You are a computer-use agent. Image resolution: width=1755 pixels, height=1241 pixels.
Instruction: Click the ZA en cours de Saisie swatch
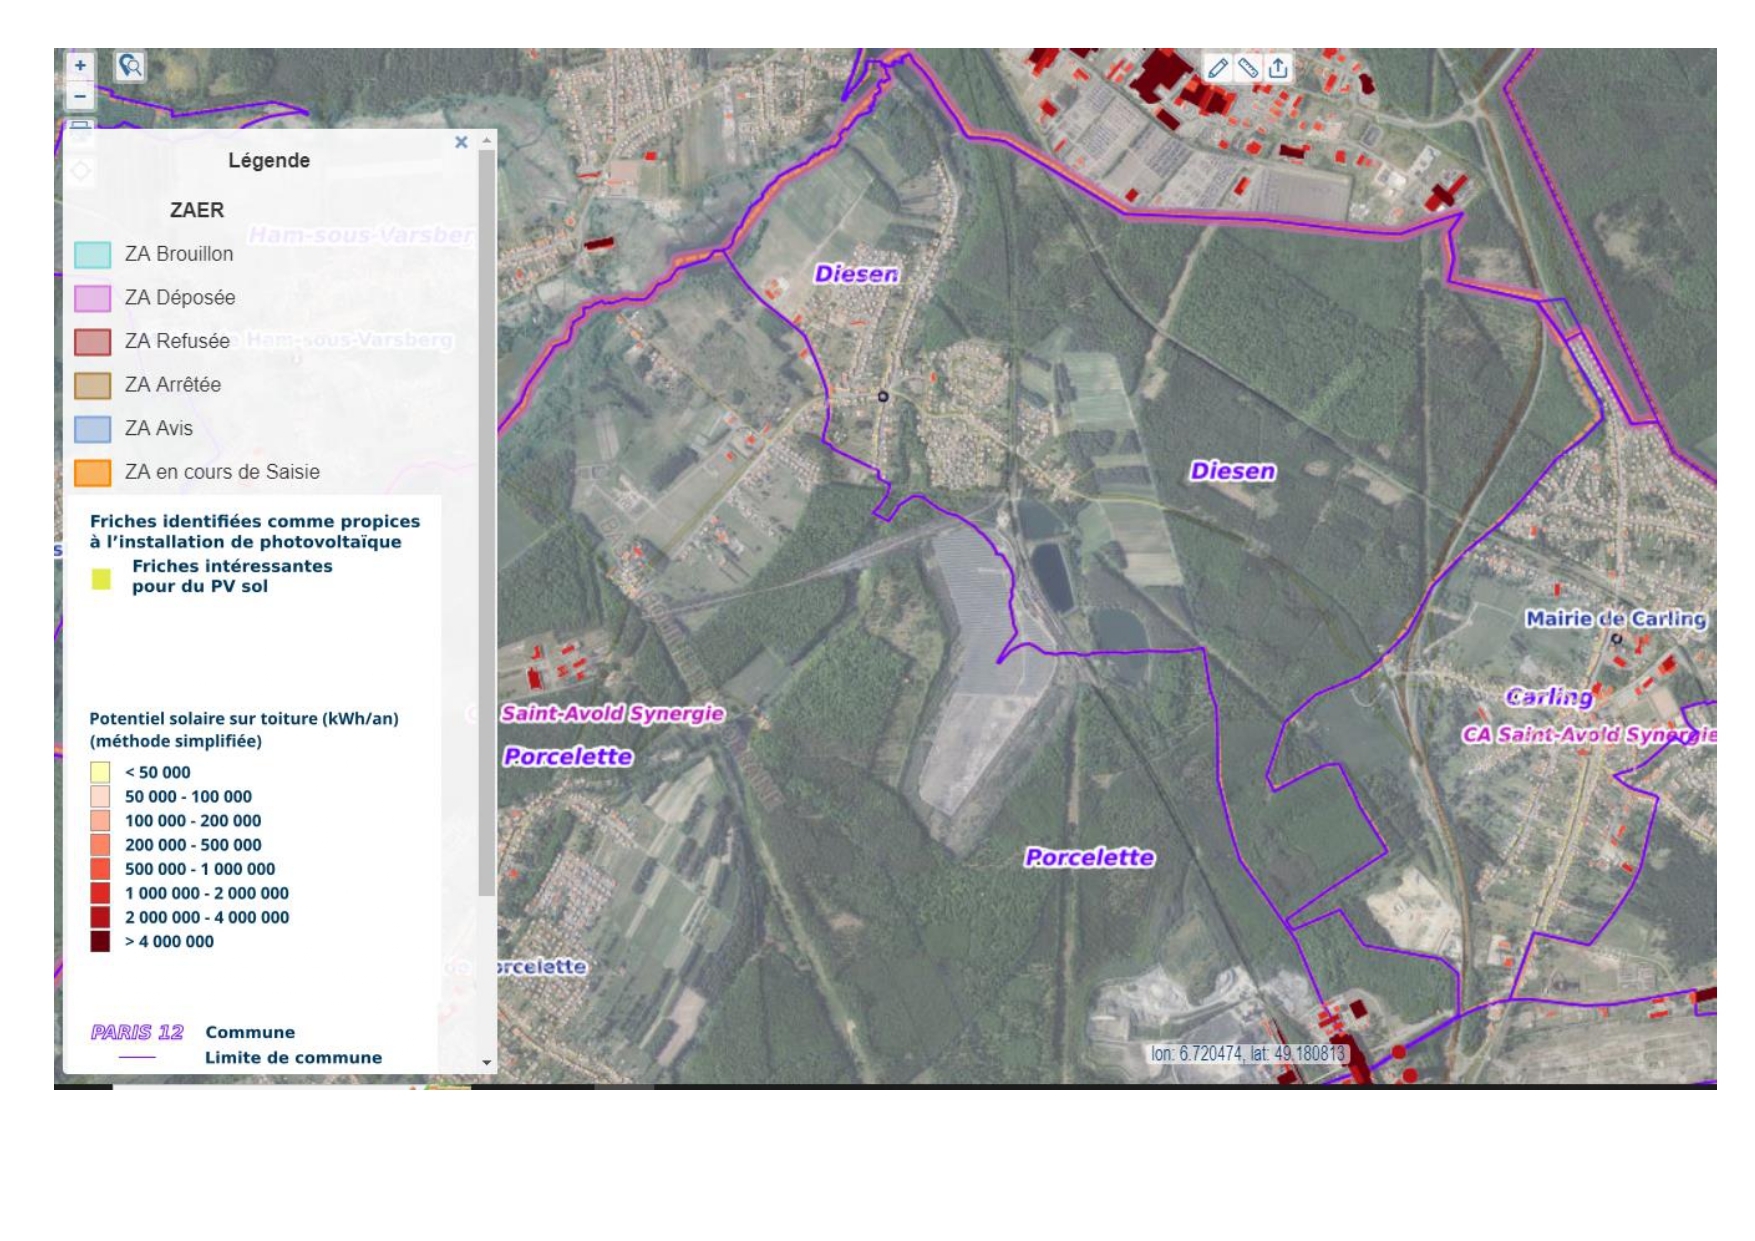(x=92, y=473)
